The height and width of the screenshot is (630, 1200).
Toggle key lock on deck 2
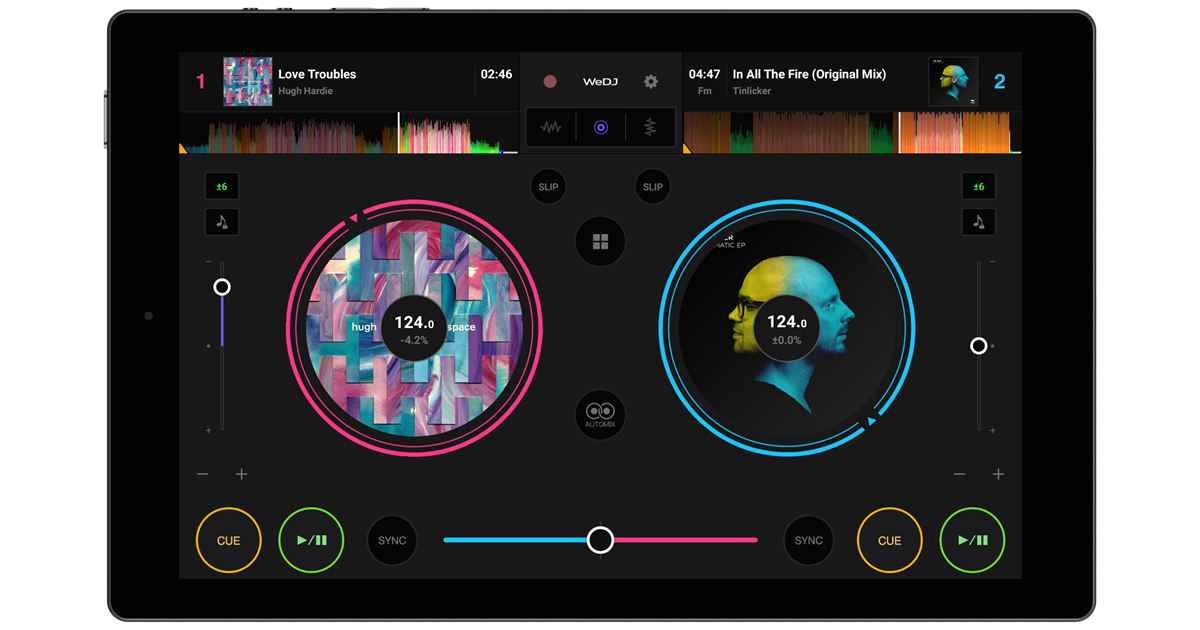[x=979, y=221]
